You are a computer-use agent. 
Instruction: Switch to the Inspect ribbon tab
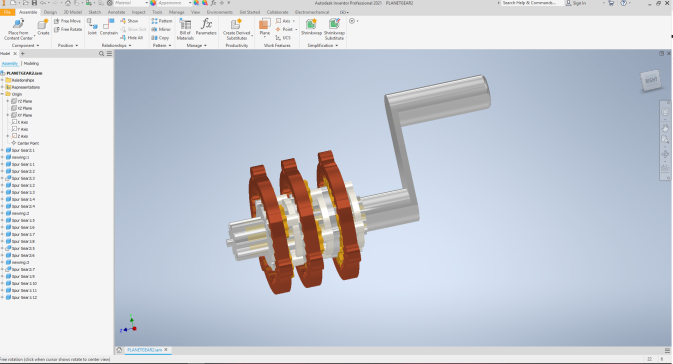(x=138, y=12)
